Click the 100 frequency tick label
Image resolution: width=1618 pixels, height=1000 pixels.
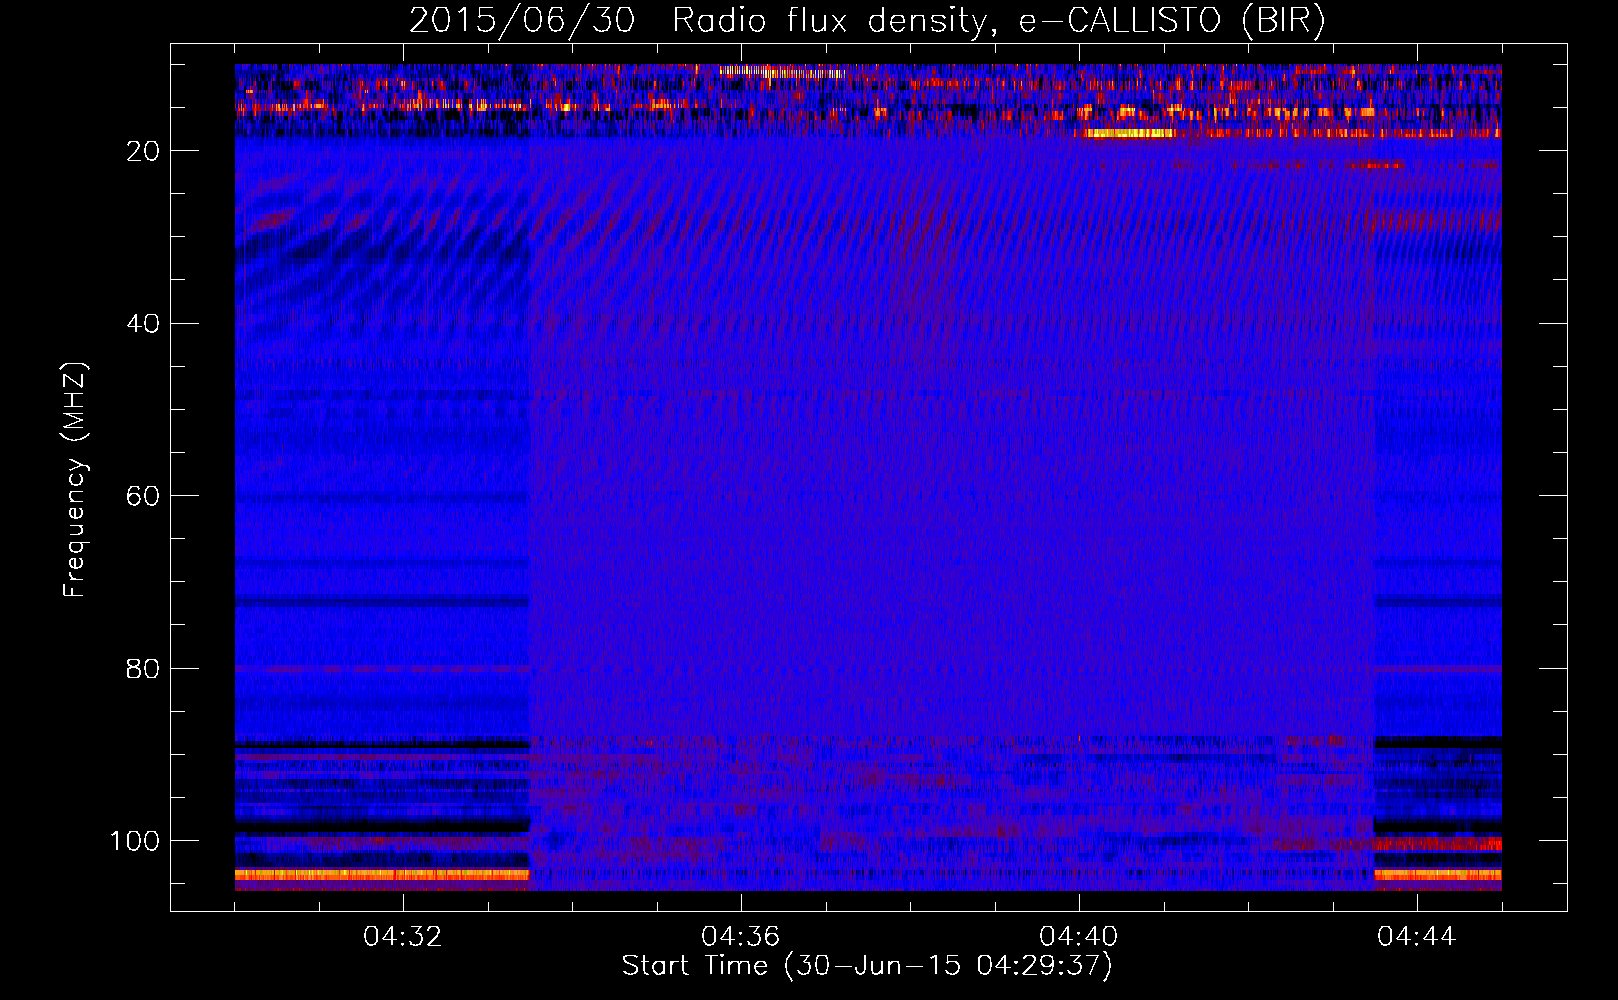coord(135,841)
